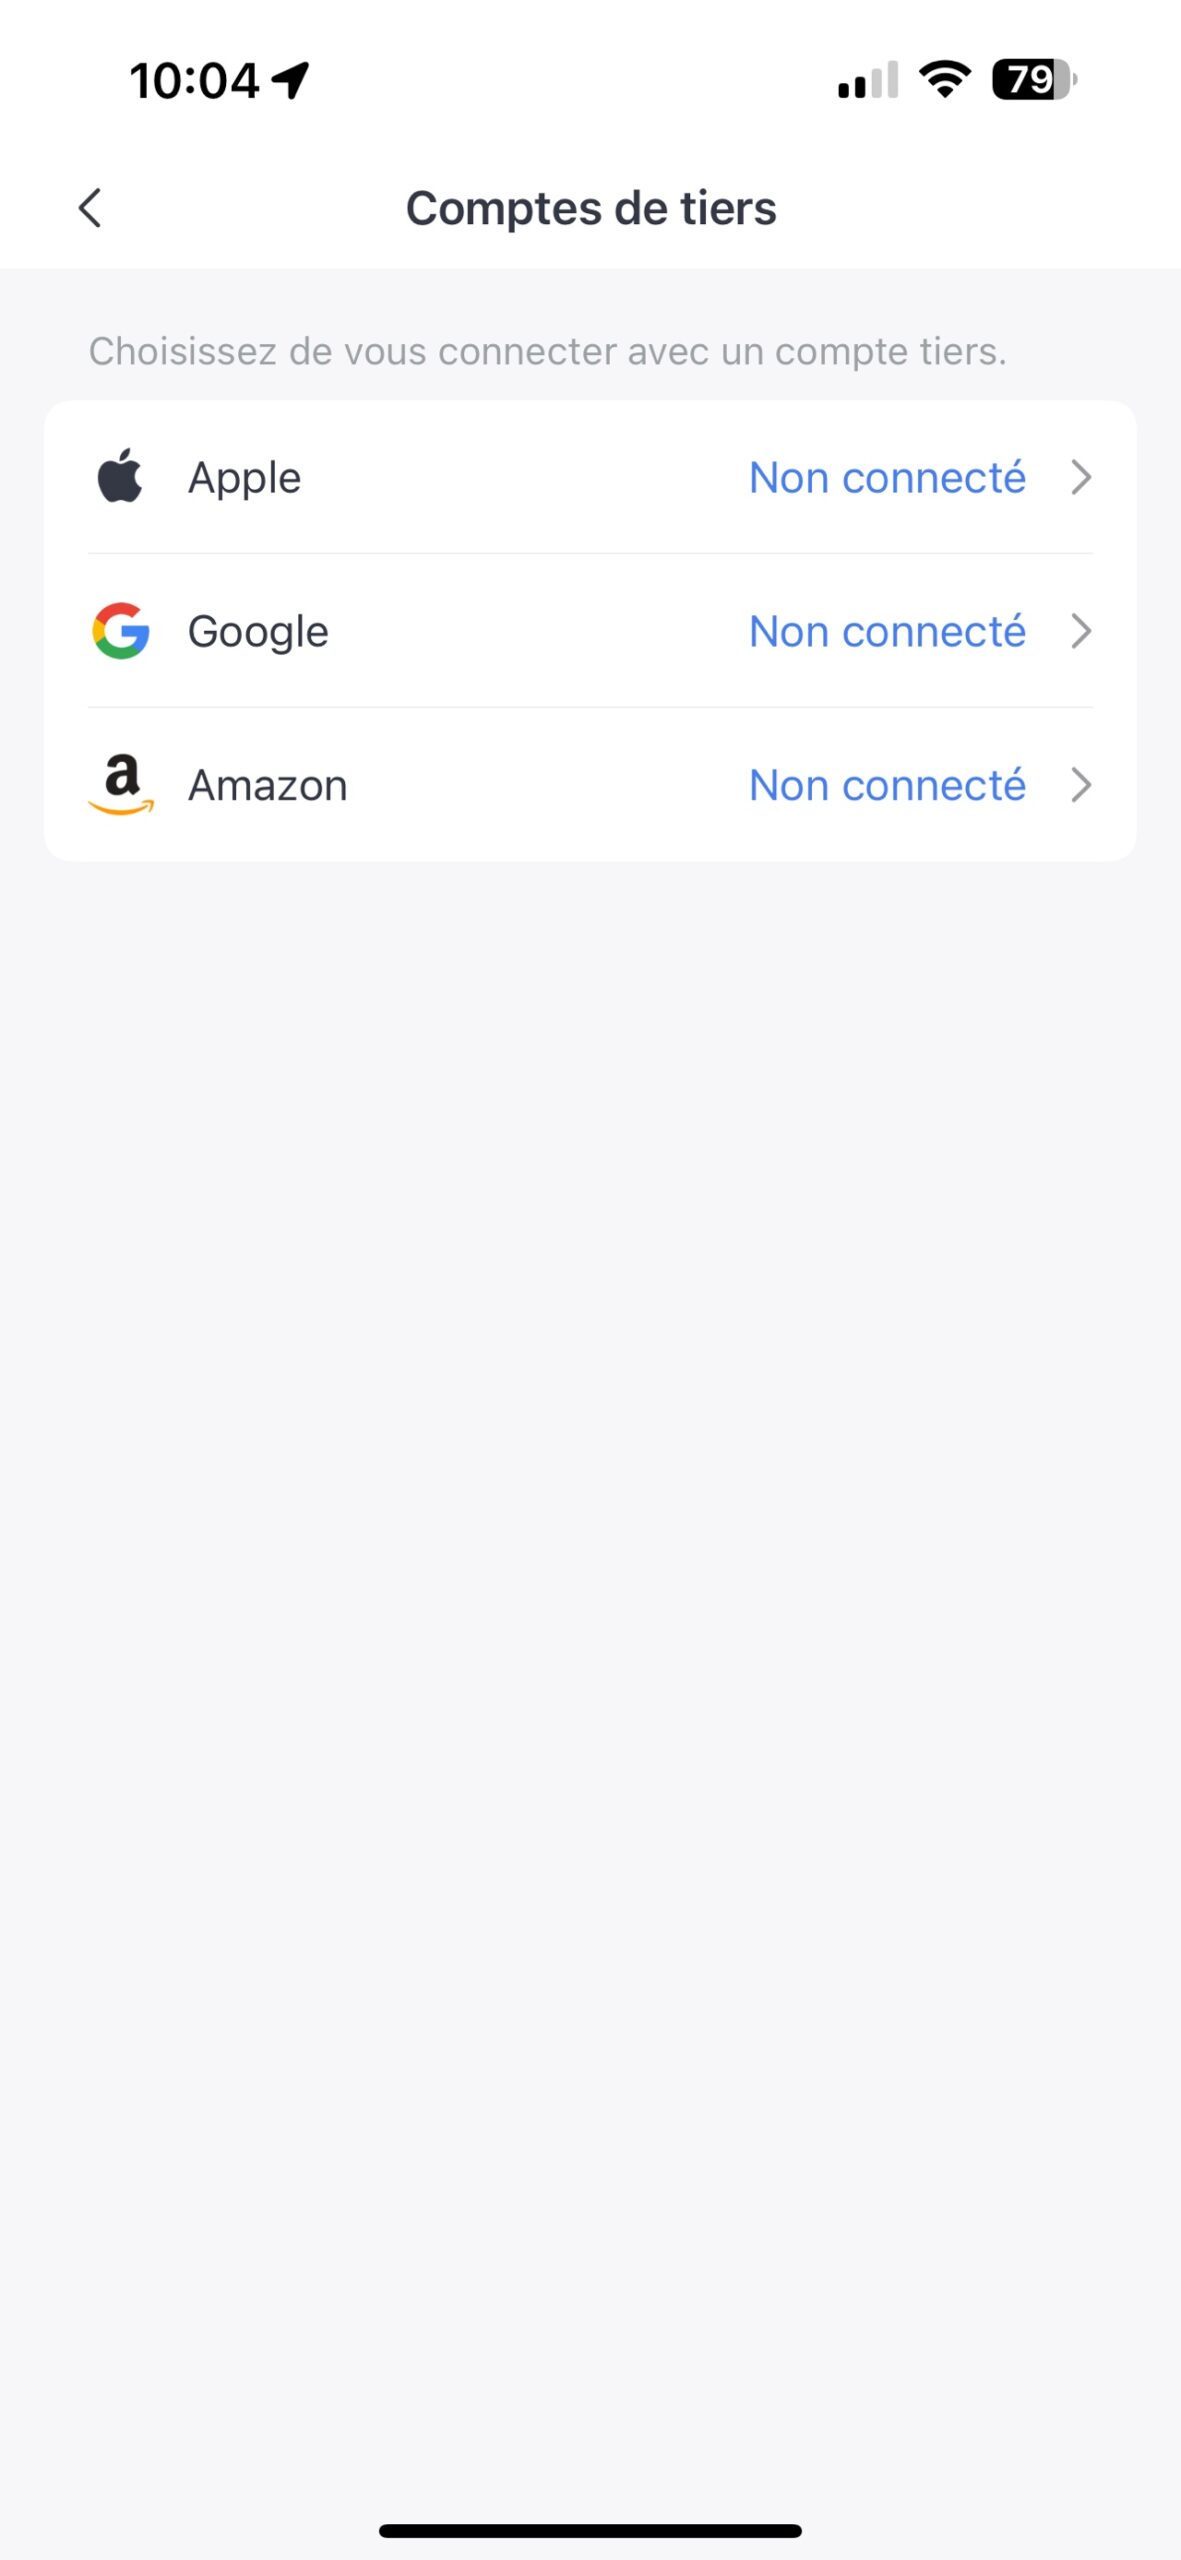Click "Non connecté" status for Google
1181x2560 pixels.
887,632
